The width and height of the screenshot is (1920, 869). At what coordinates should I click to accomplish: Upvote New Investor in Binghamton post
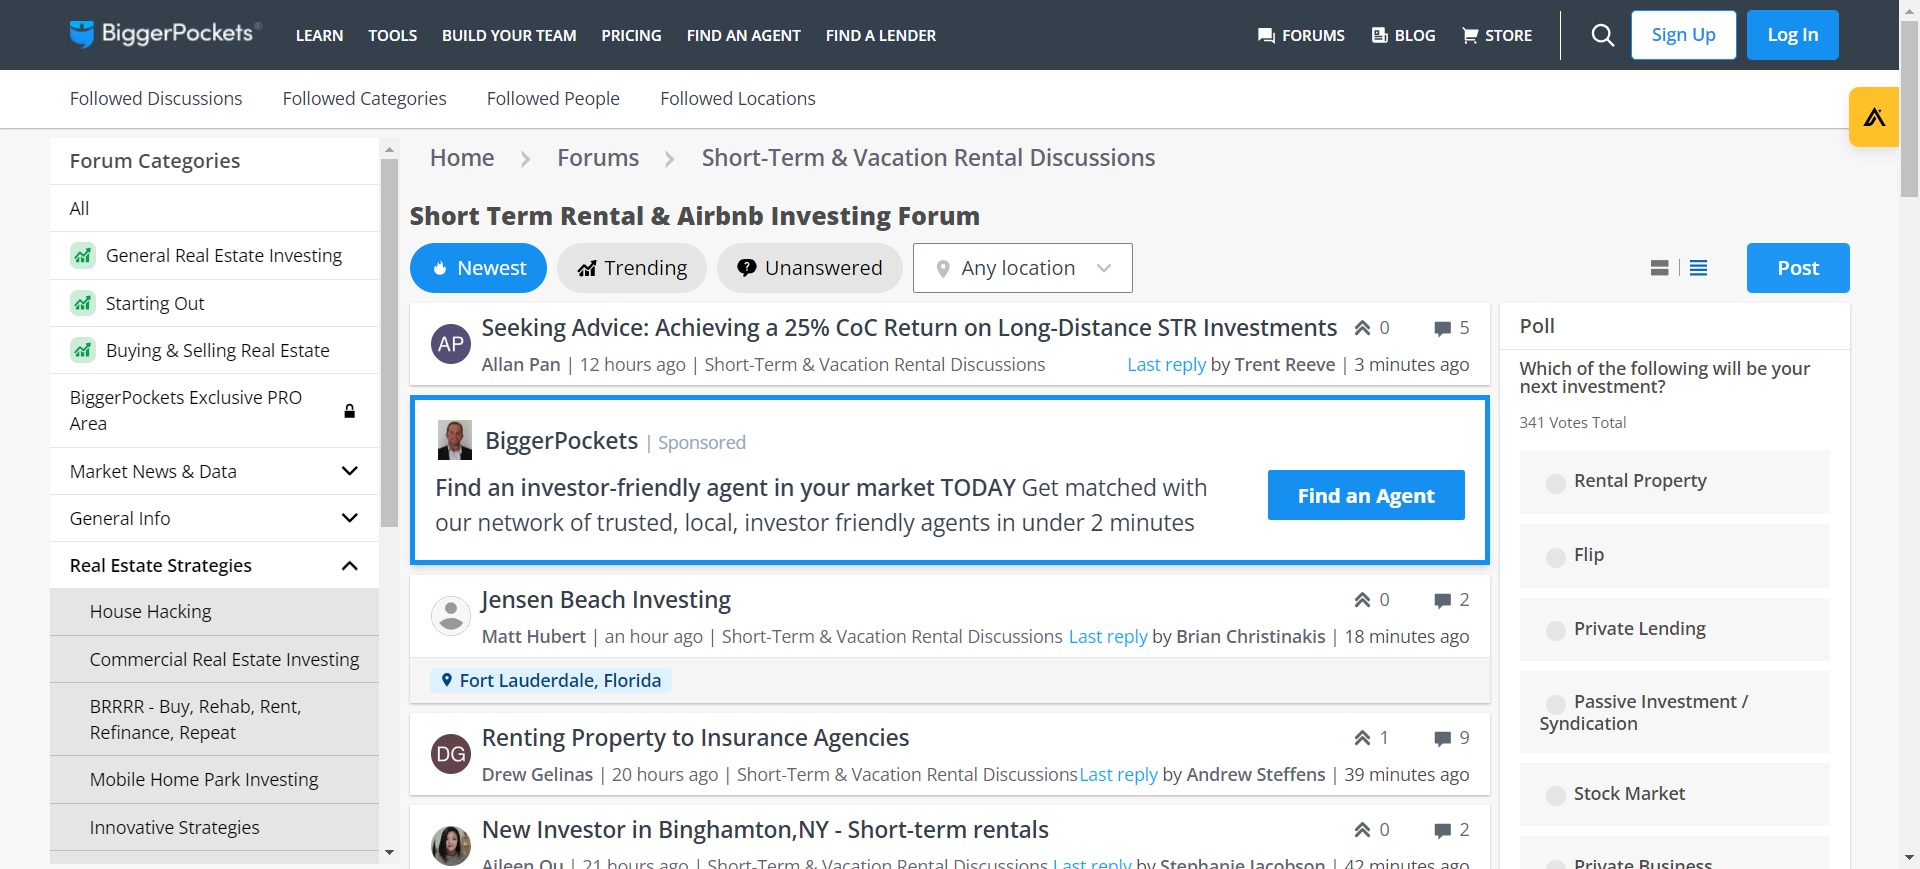pos(1362,830)
